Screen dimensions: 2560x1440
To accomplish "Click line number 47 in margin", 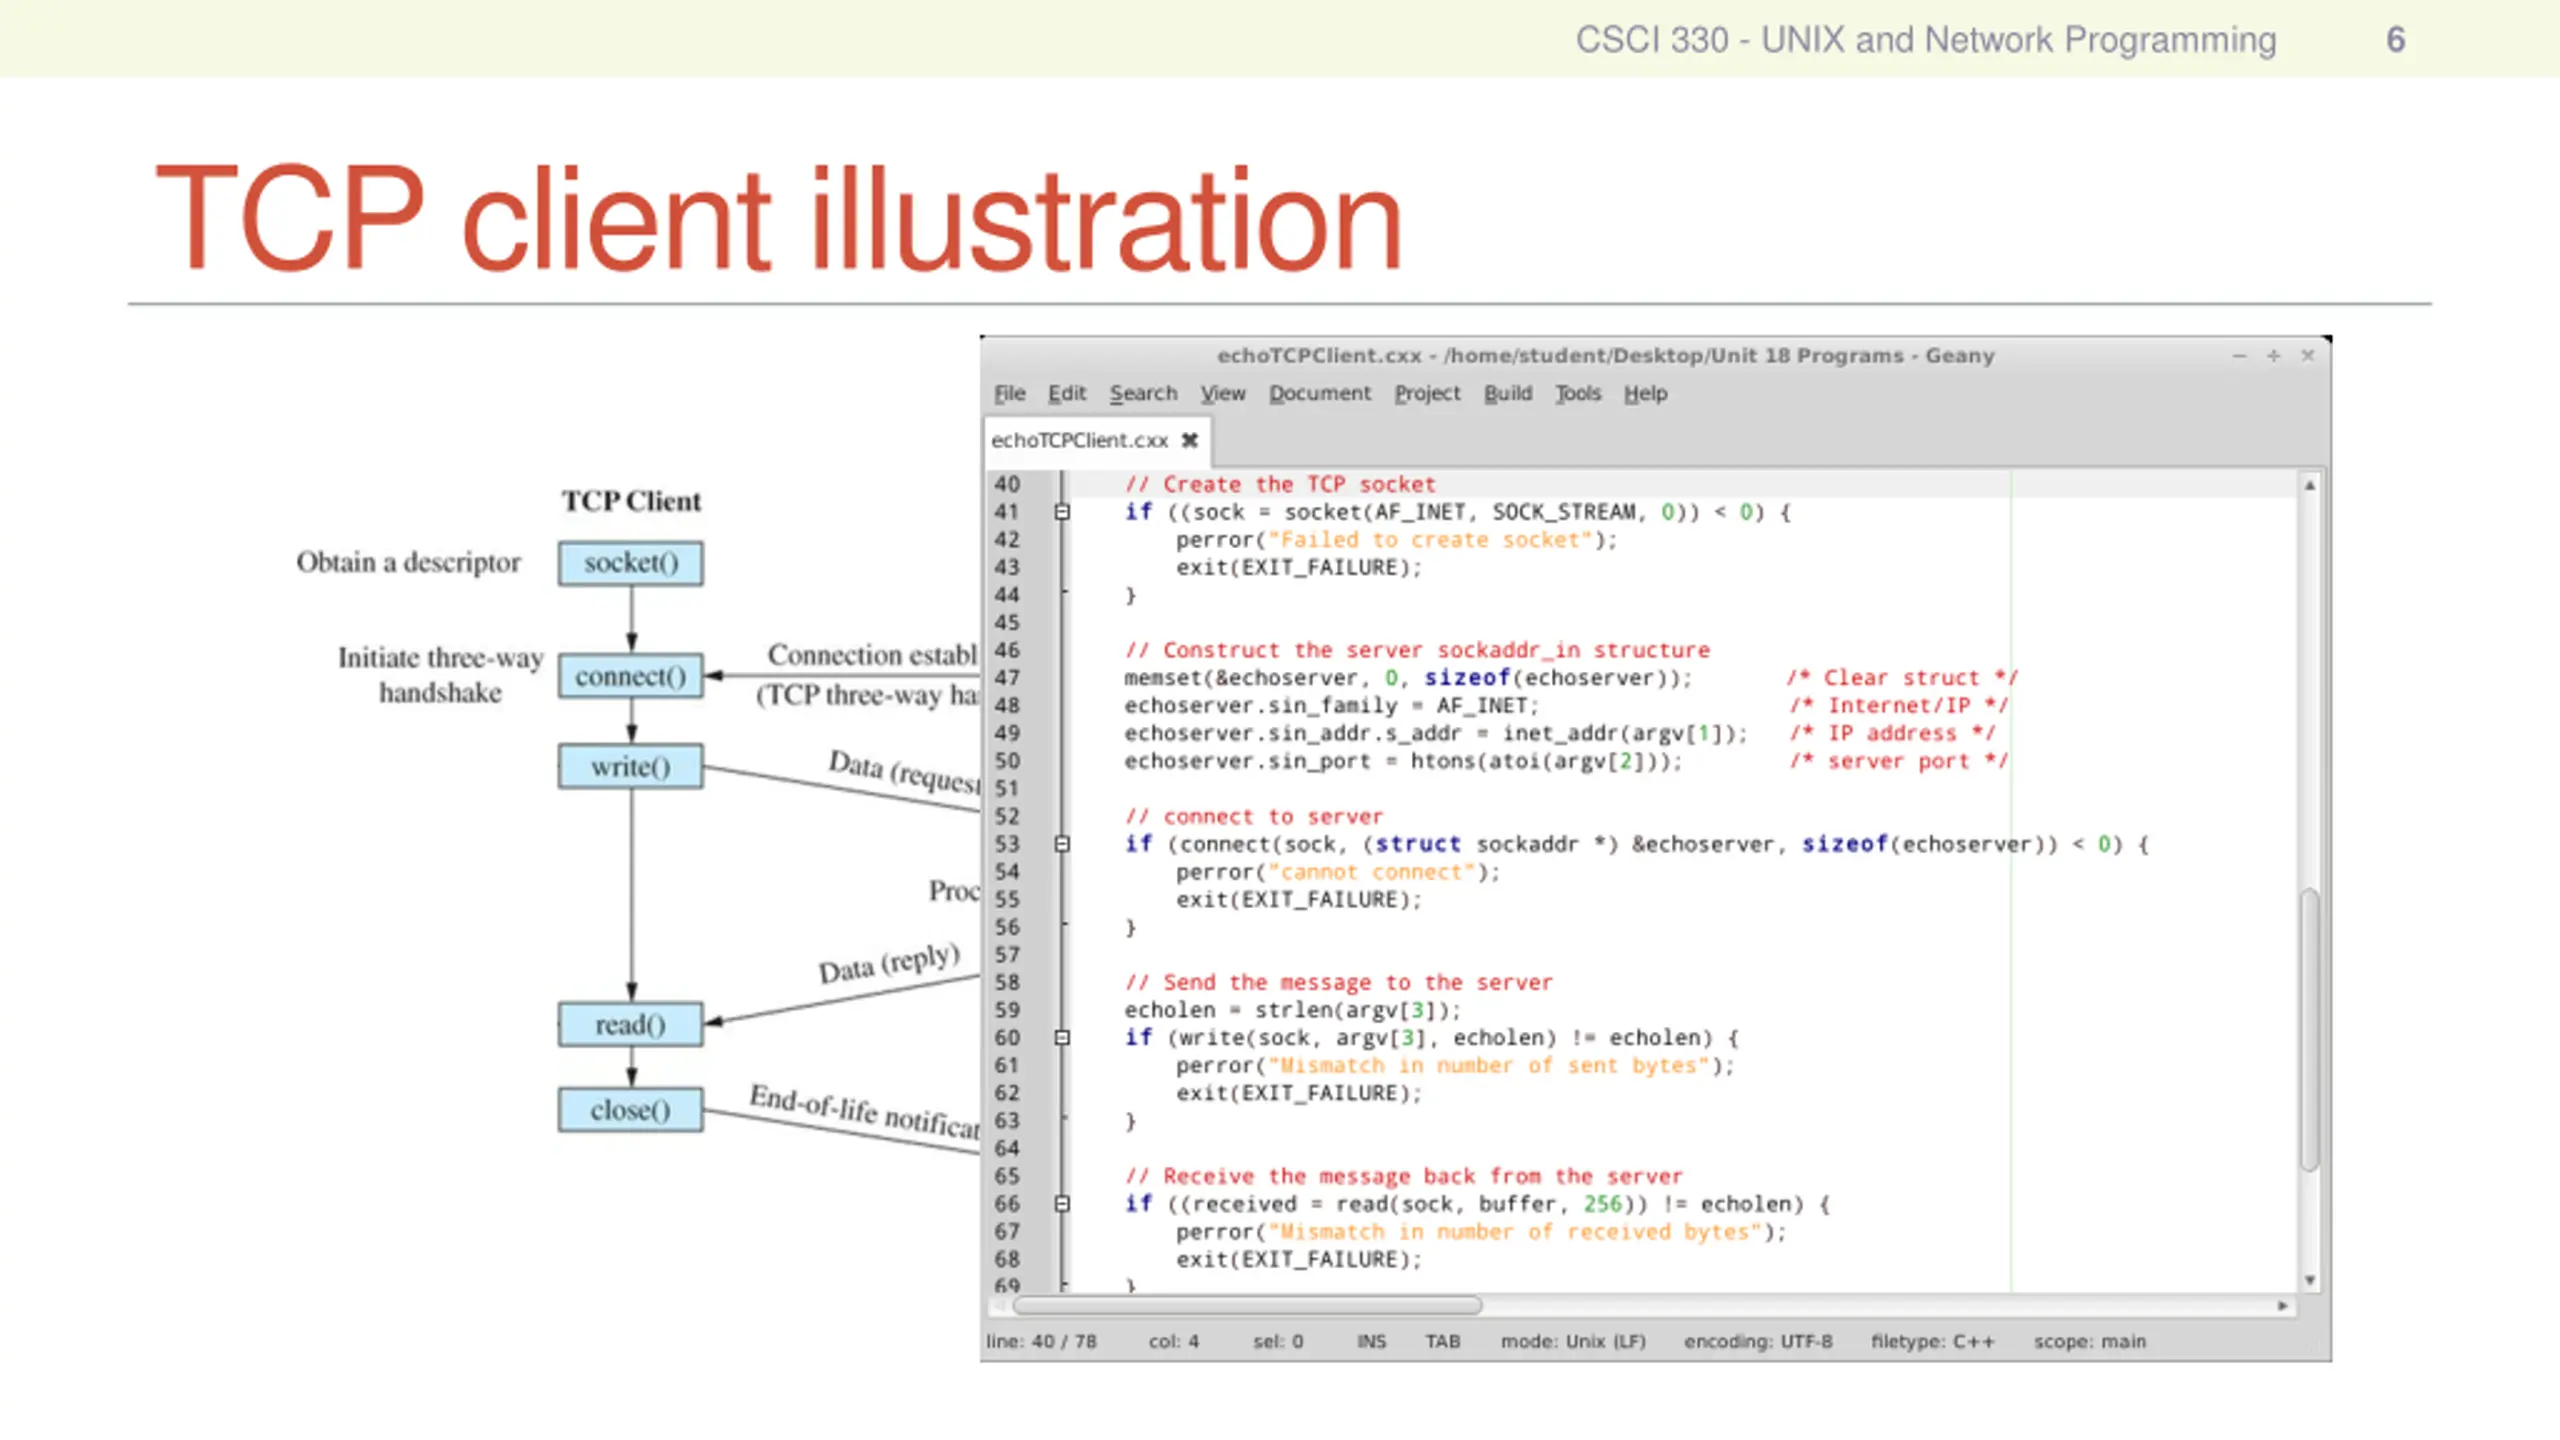I will [x=1007, y=678].
